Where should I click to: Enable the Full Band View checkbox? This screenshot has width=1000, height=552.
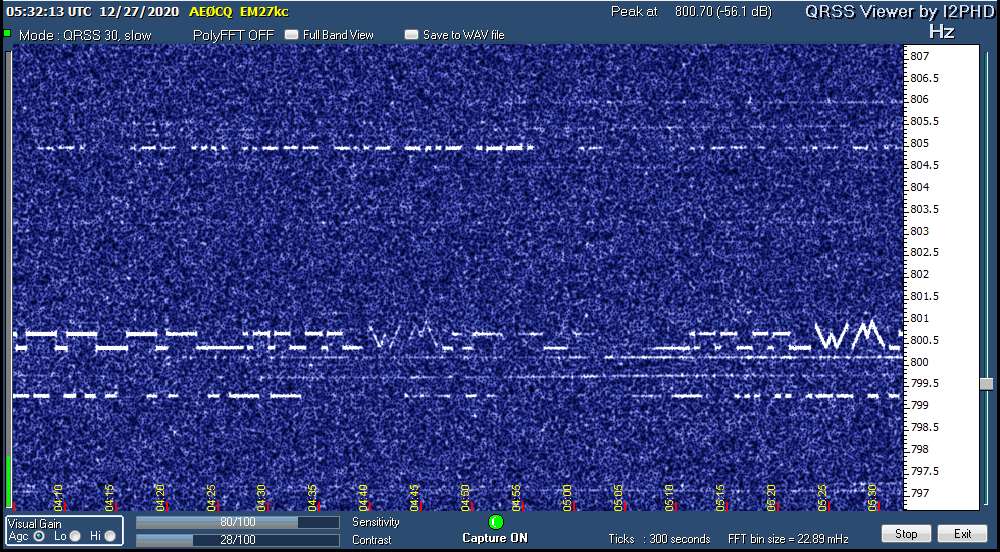292,35
